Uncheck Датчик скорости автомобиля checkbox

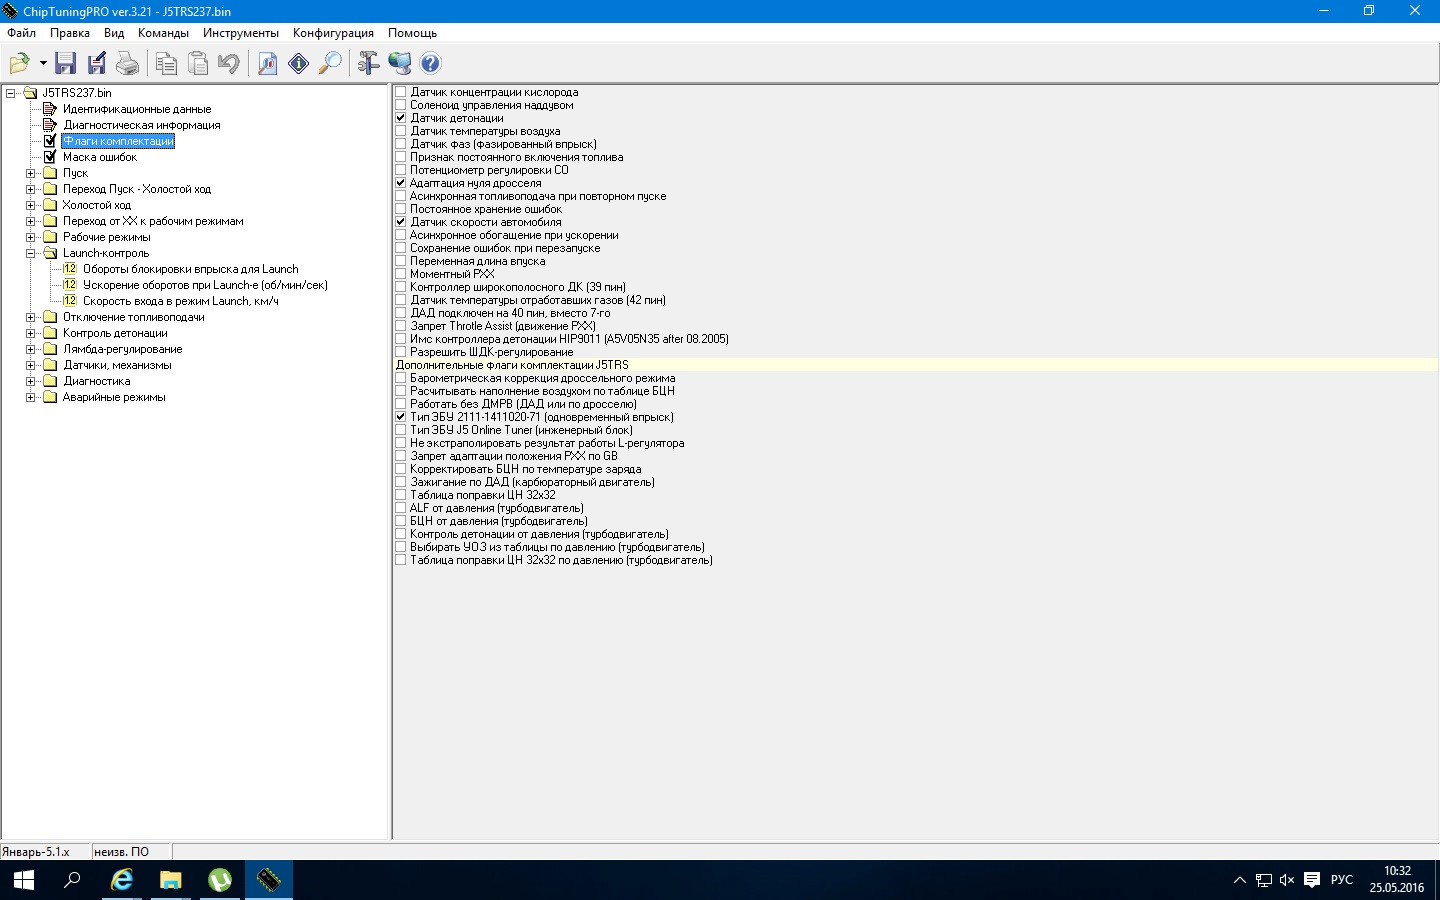coord(401,222)
